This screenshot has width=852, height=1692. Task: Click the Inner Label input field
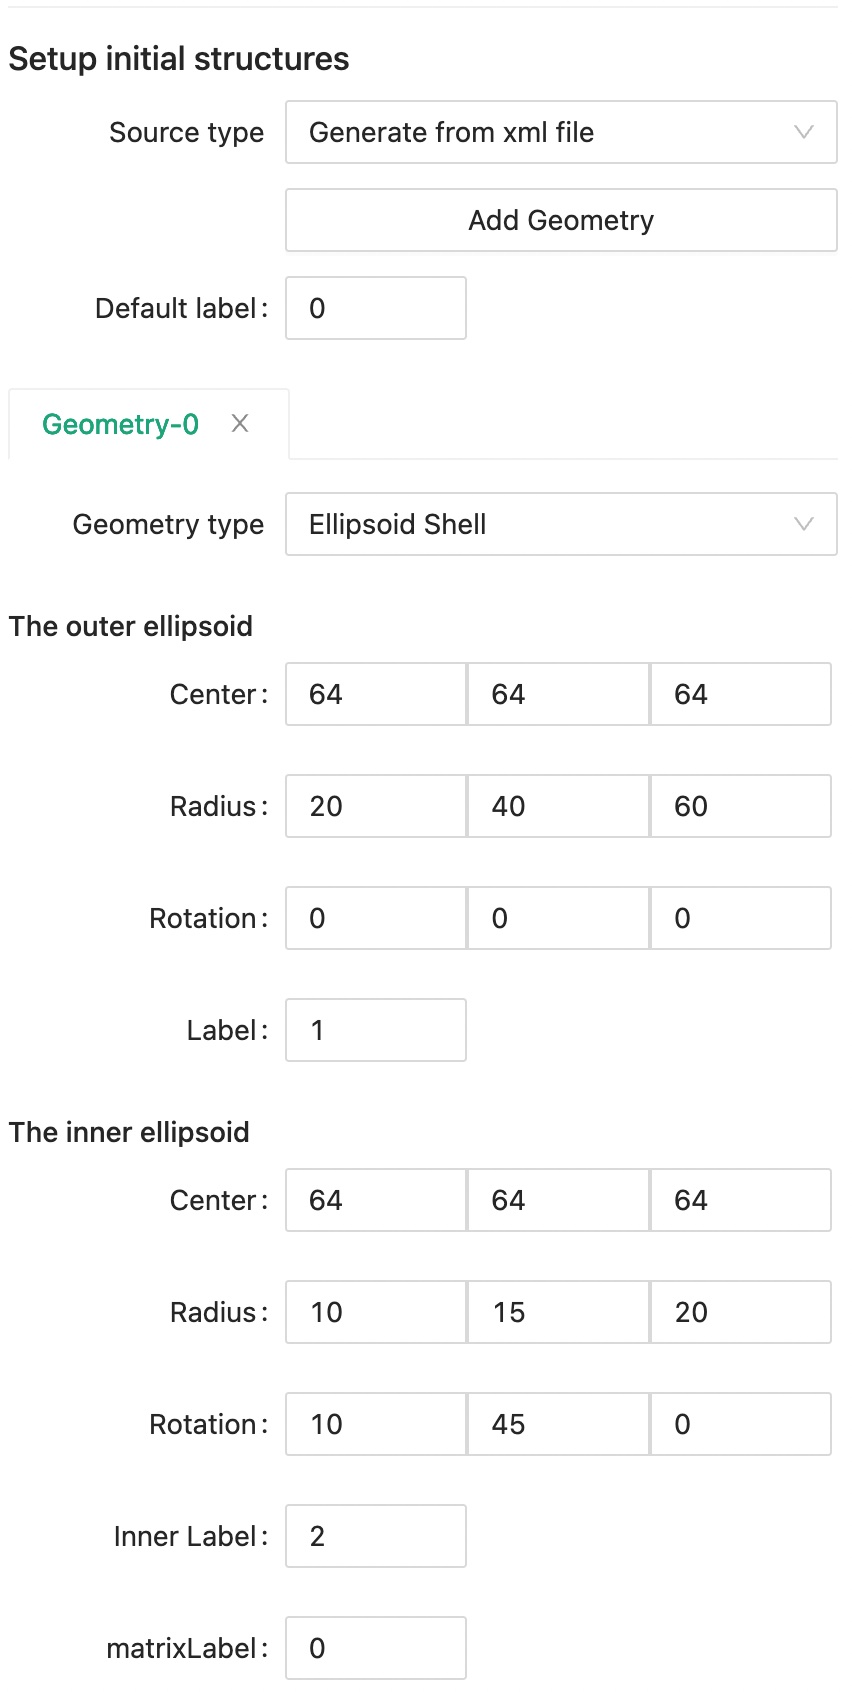376,1536
